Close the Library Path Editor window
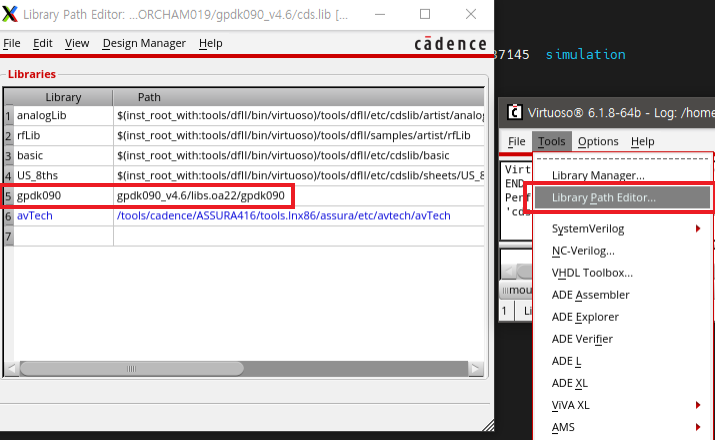The width and height of the screenshot is (715, 440). (x=471, y=15)
